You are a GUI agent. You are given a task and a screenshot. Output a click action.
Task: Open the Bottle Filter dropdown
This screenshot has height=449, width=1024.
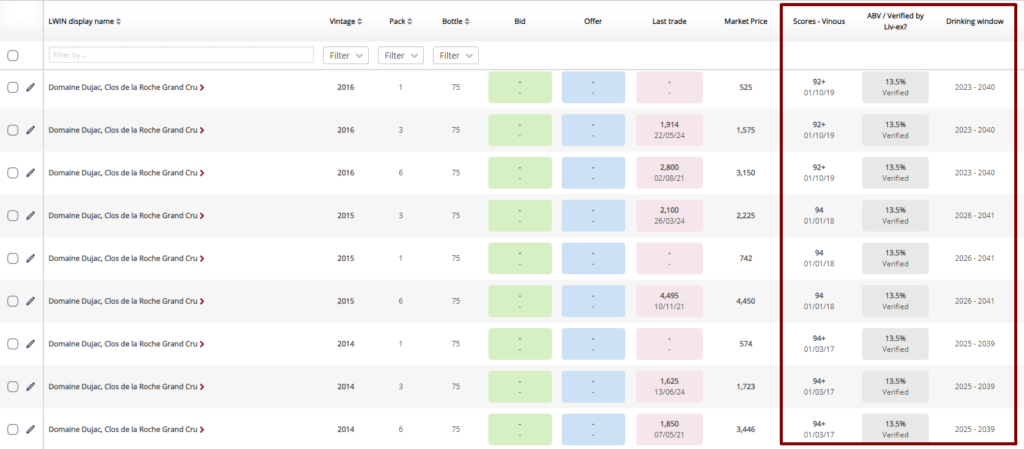coord(456,55)
